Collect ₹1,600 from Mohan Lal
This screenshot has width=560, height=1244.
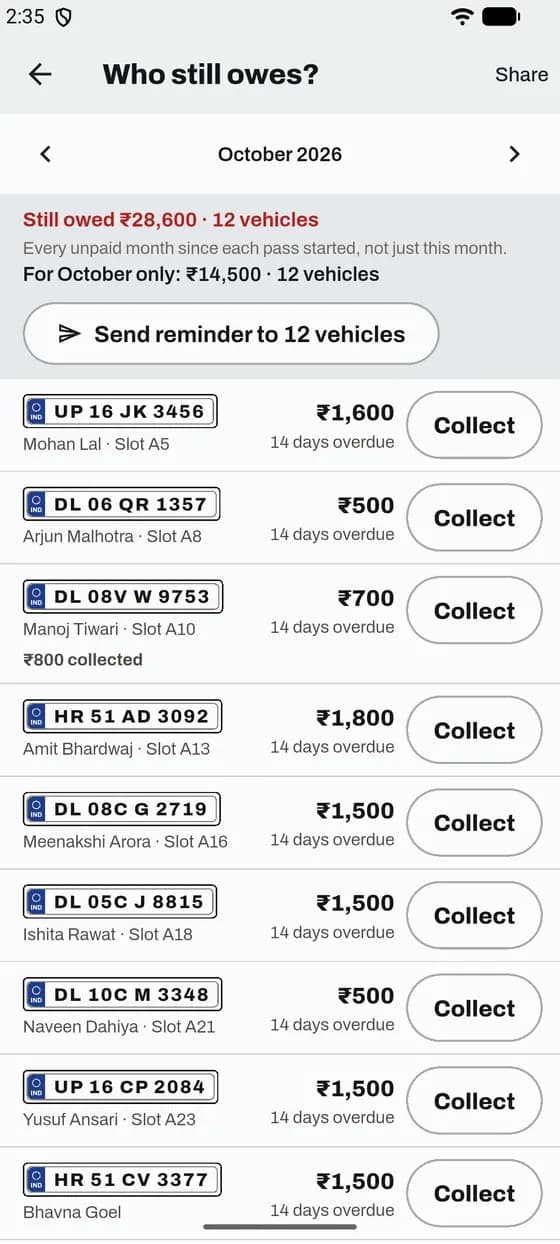(474, 425)
